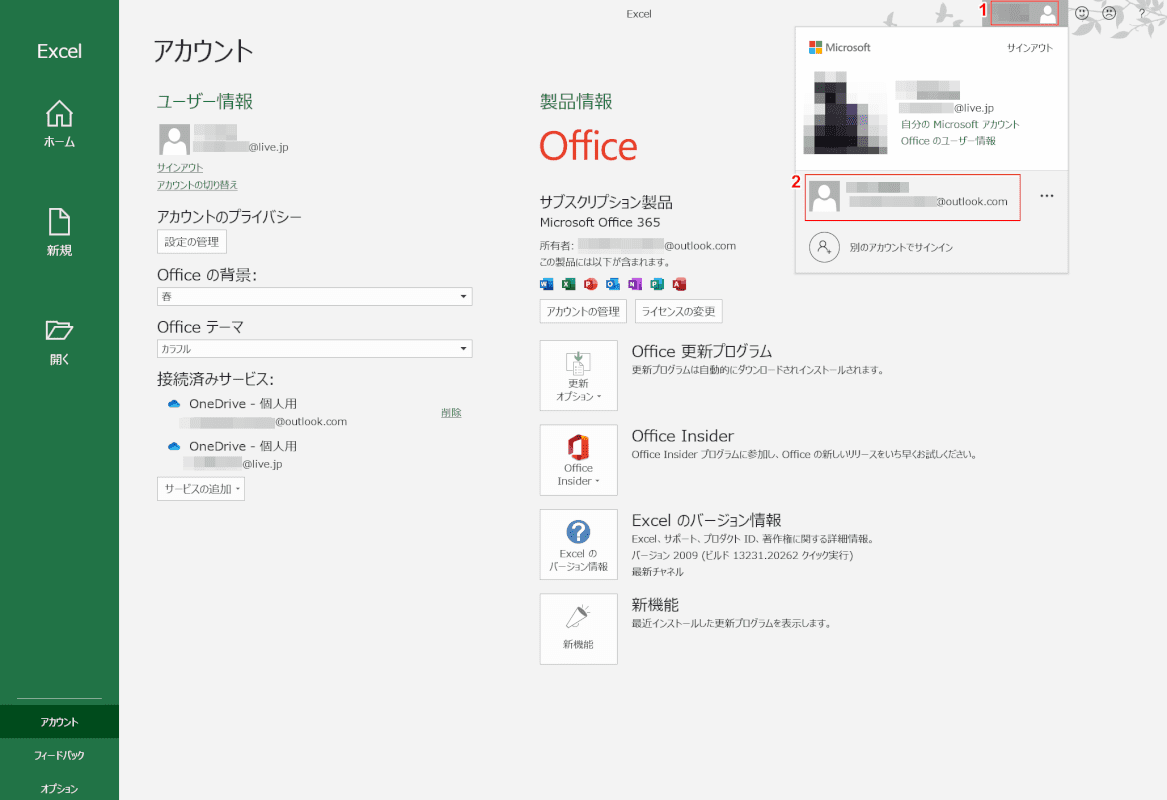This screenshot has height=800, width=1167.
Task: Click the PowerPoint product icon
Action: pos(590,284)
